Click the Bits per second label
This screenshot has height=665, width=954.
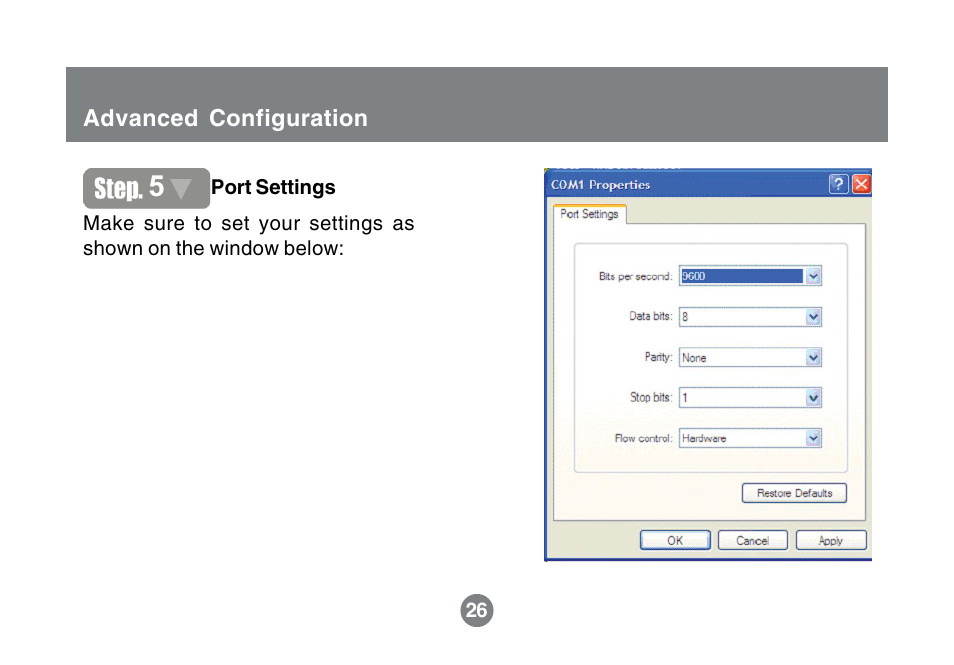pyautogui.click(x=635, y=277)
